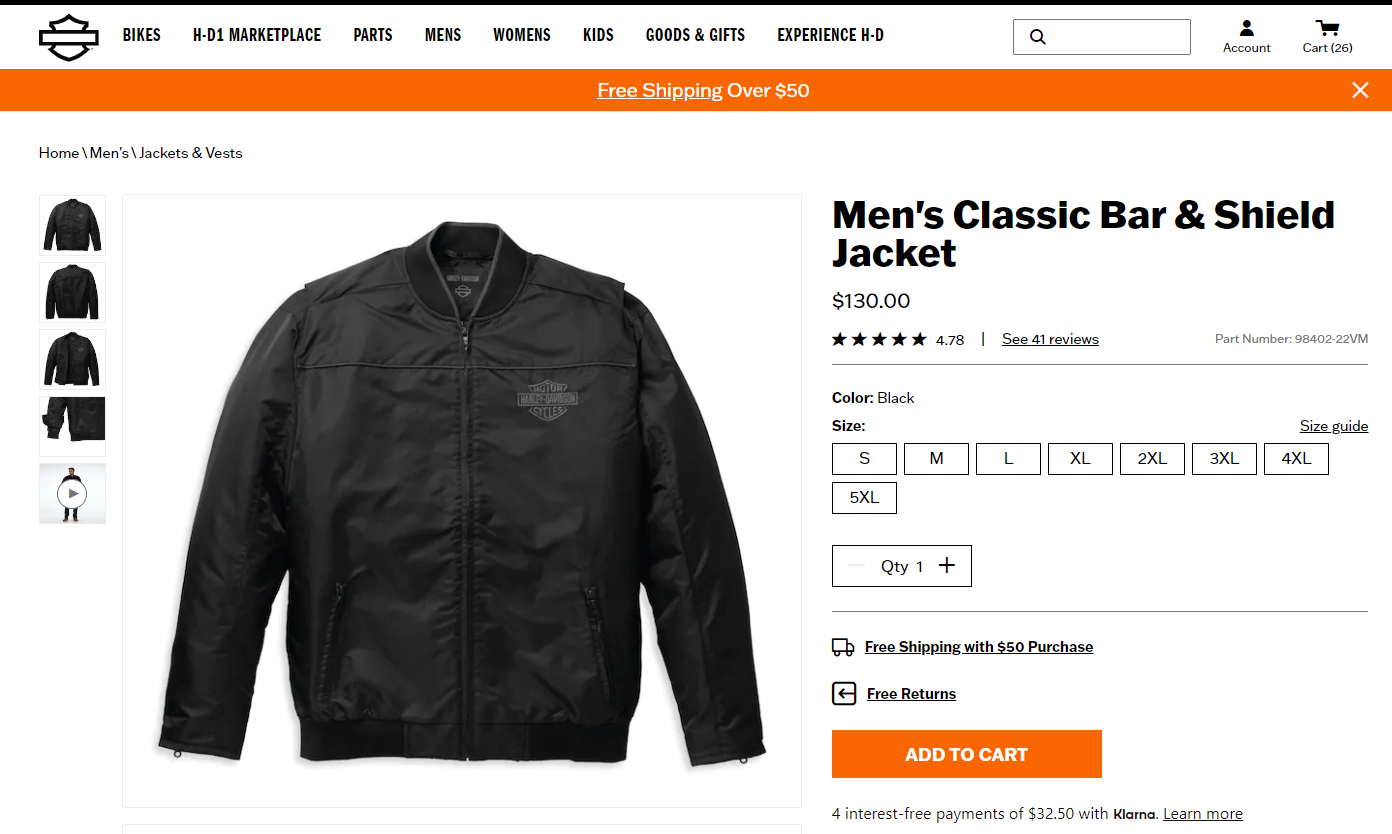This screenshot has height=834, width=1392.
Task: Open the Account profile icon
Action: [1246, 28]
